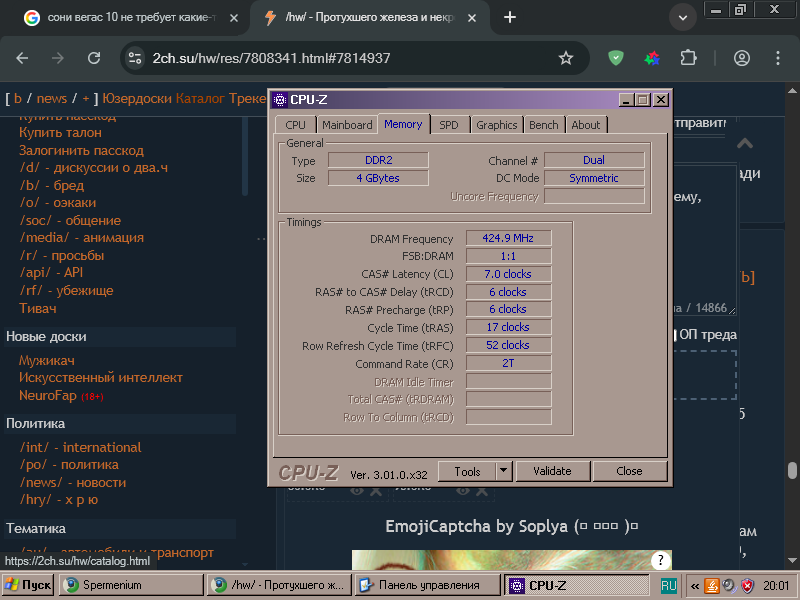800x600 pixels.
Task: Open the /news/ - новости board
Action: [x=72, y=483]
